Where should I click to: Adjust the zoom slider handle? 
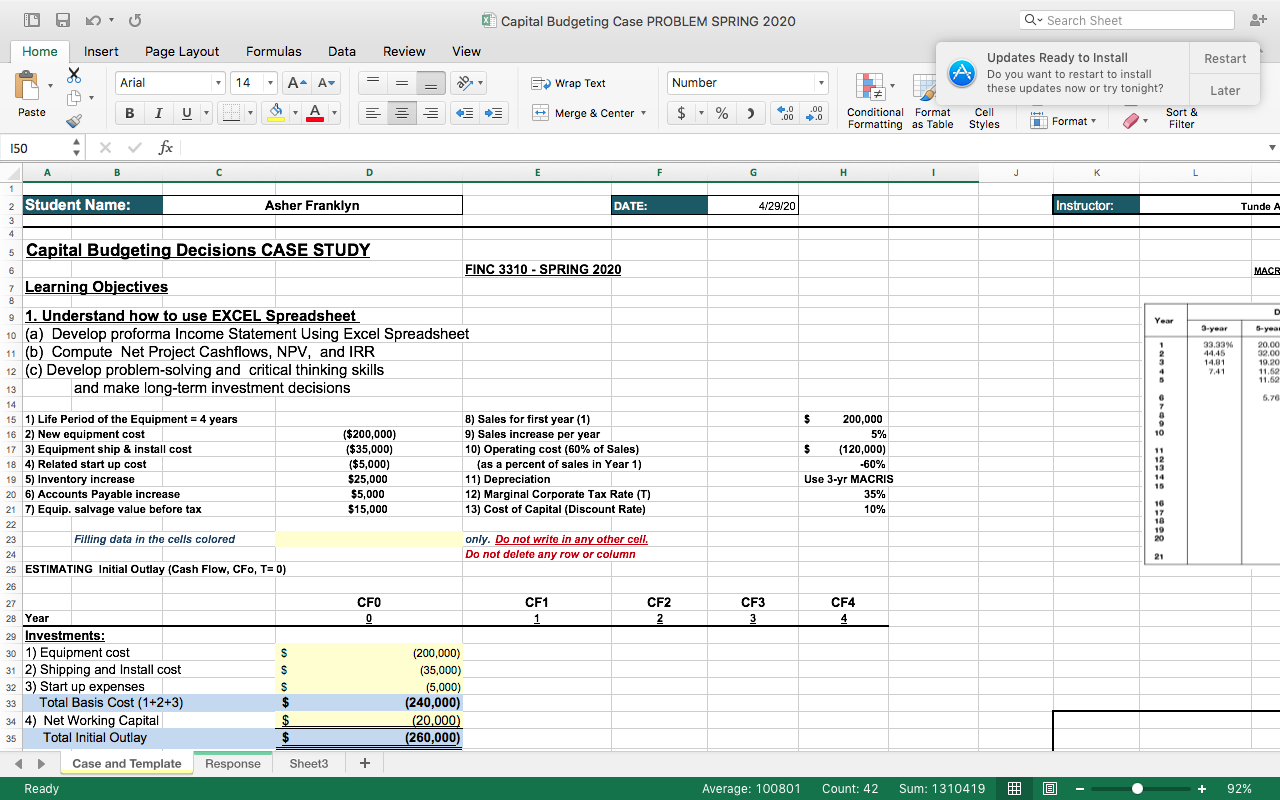tap(1137, 788)
